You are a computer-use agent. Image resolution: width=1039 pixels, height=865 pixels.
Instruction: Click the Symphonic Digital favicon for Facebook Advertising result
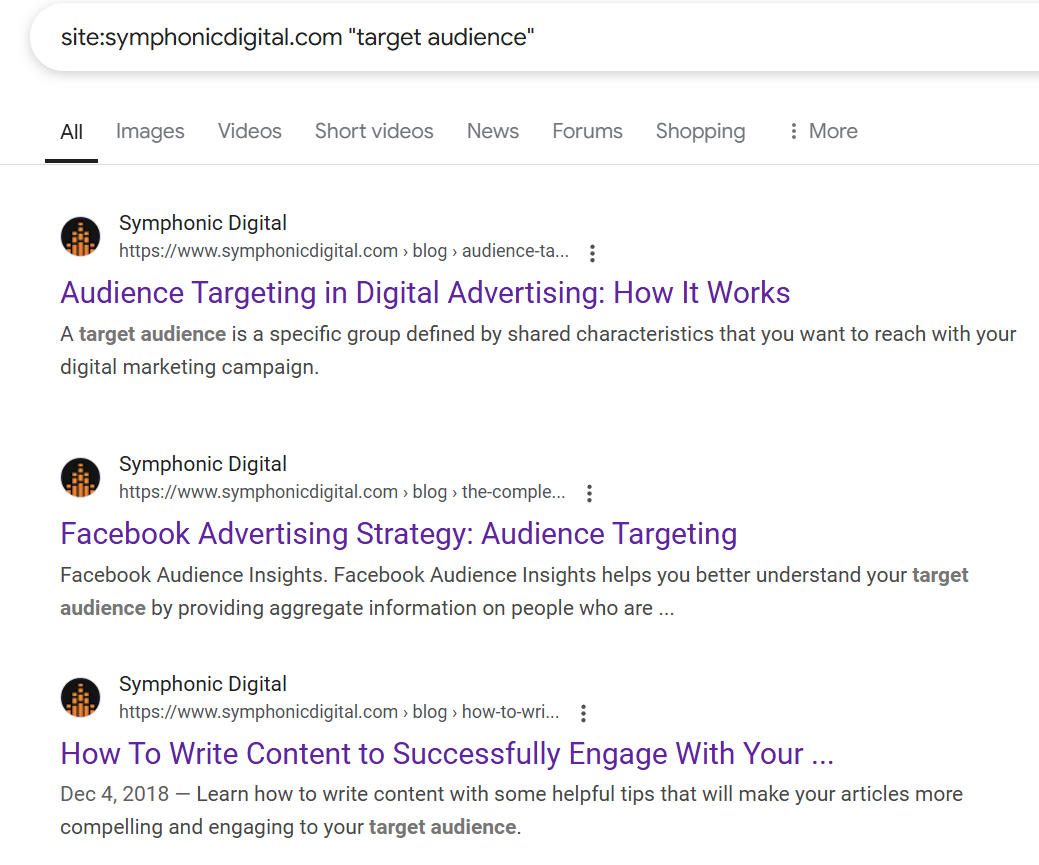coord(80,477)
